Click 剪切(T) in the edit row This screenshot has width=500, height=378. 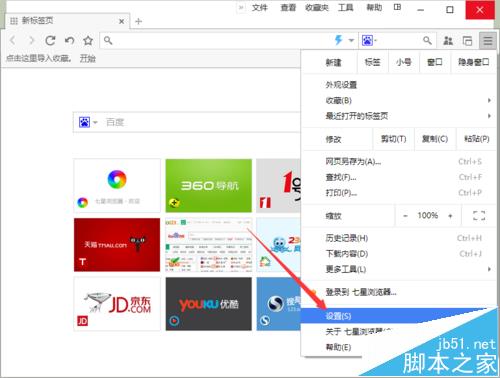[393, 139]
